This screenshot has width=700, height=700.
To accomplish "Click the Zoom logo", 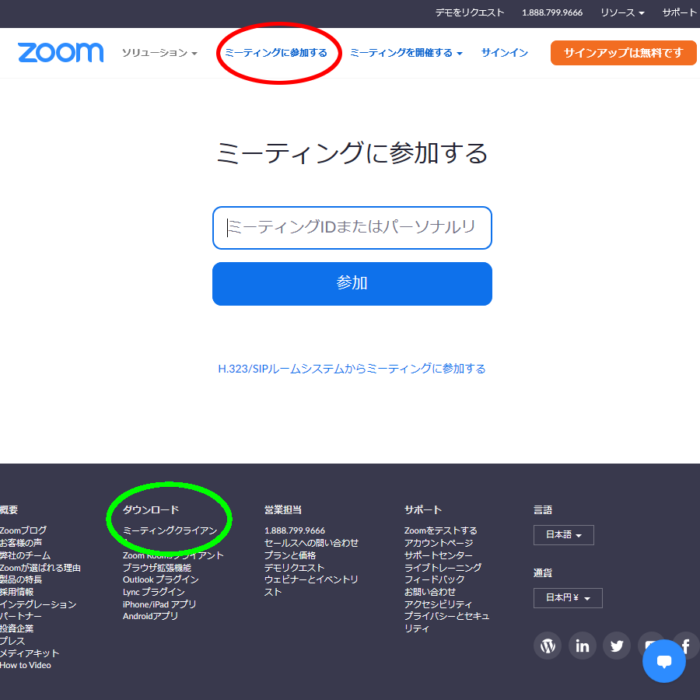I will [60, 53].
